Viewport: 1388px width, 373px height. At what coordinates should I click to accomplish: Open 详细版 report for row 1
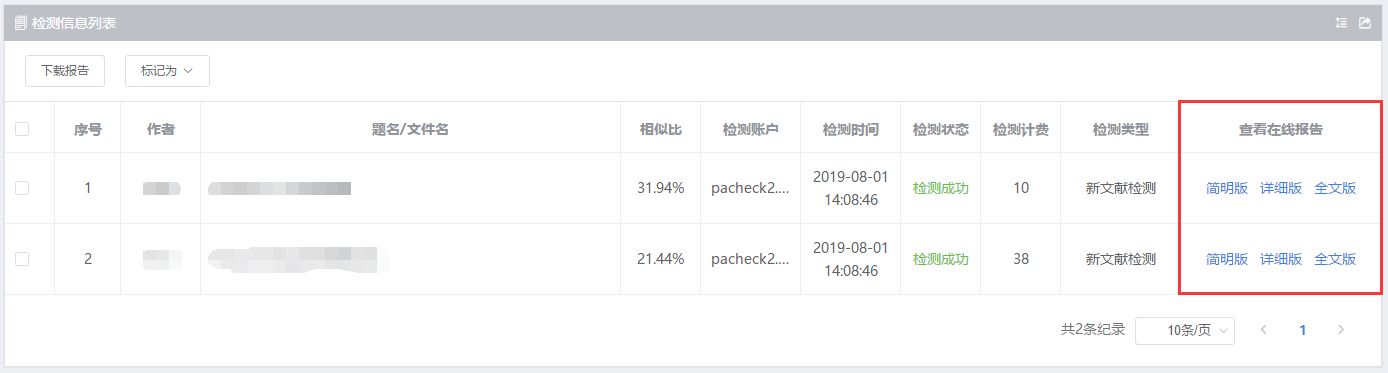coord(1281,188)
